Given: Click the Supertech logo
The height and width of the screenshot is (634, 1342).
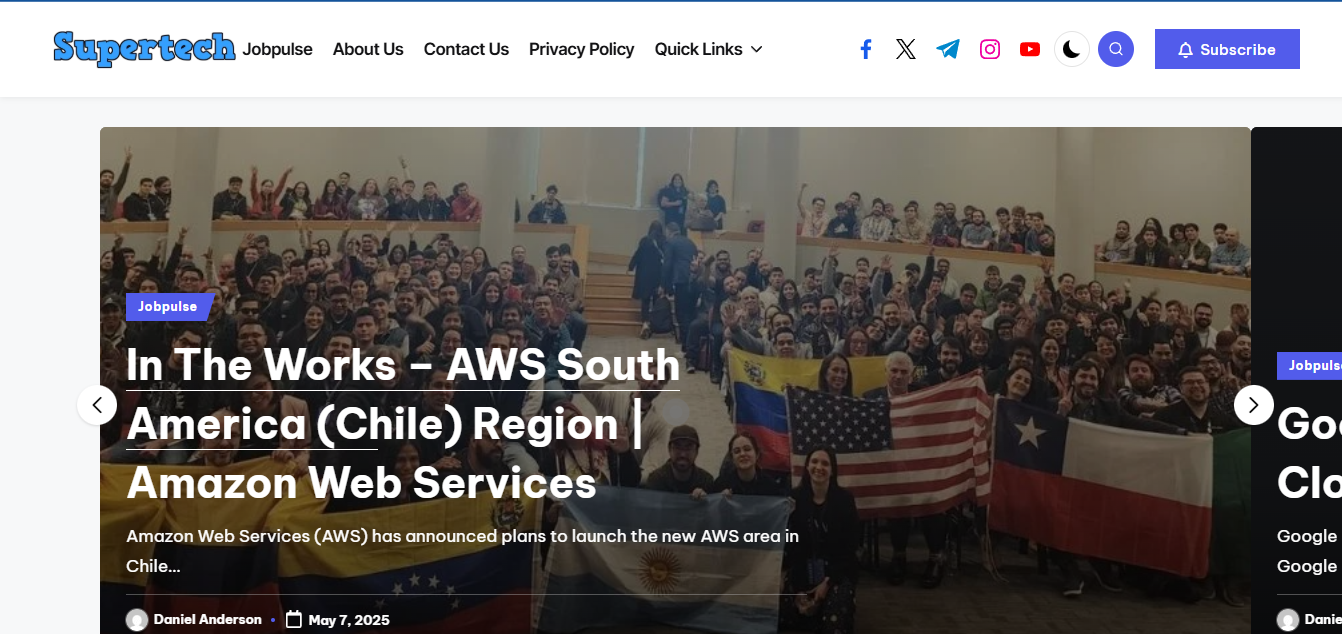Looking at the screenshot, I should (x=145, y=48).
